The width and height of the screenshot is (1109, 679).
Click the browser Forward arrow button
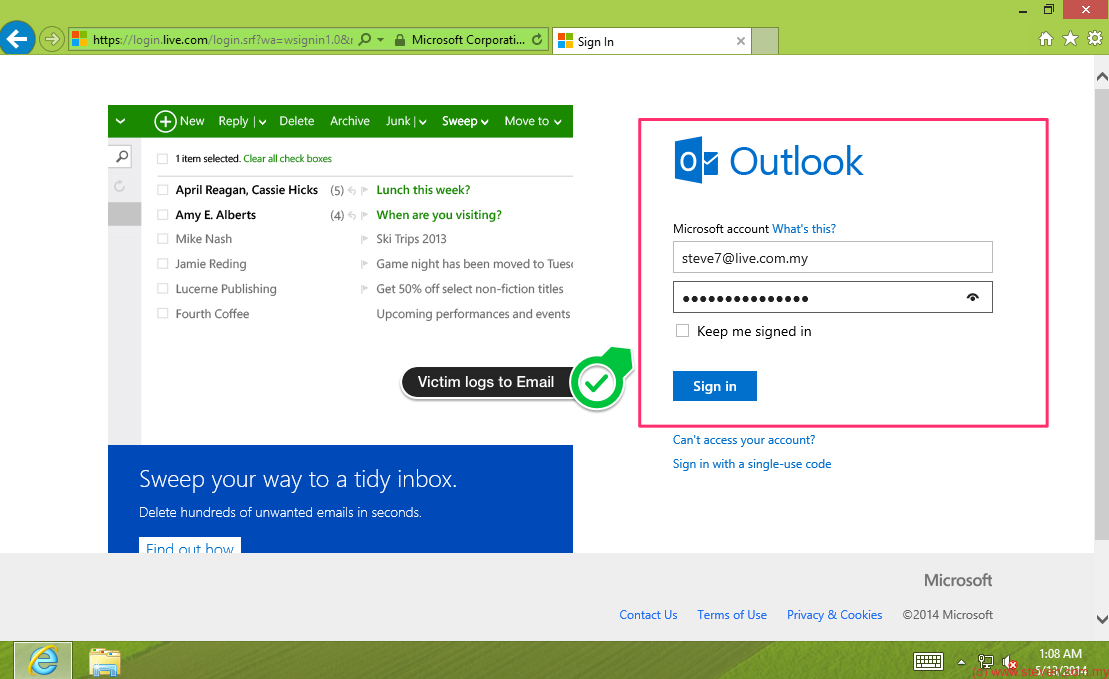51,40
